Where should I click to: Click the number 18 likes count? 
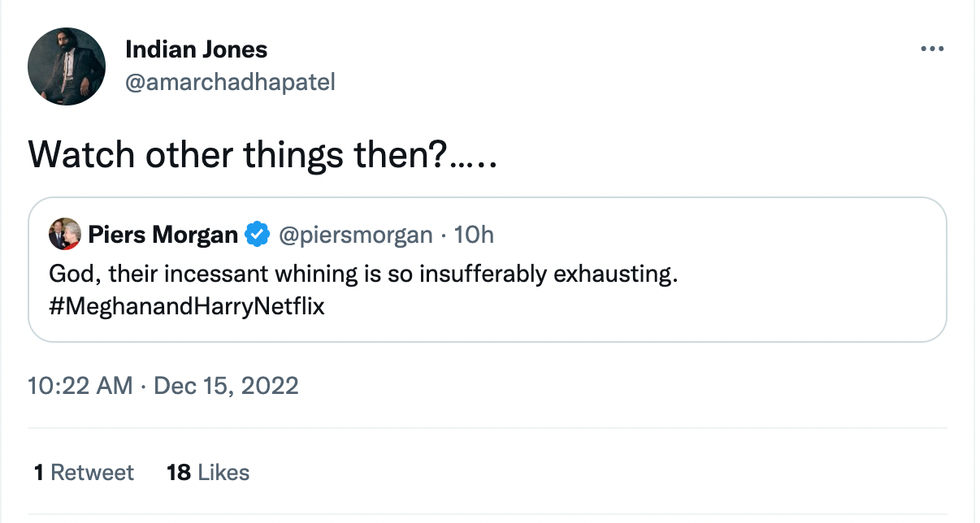pyautogui.click(x=178, y=472)
